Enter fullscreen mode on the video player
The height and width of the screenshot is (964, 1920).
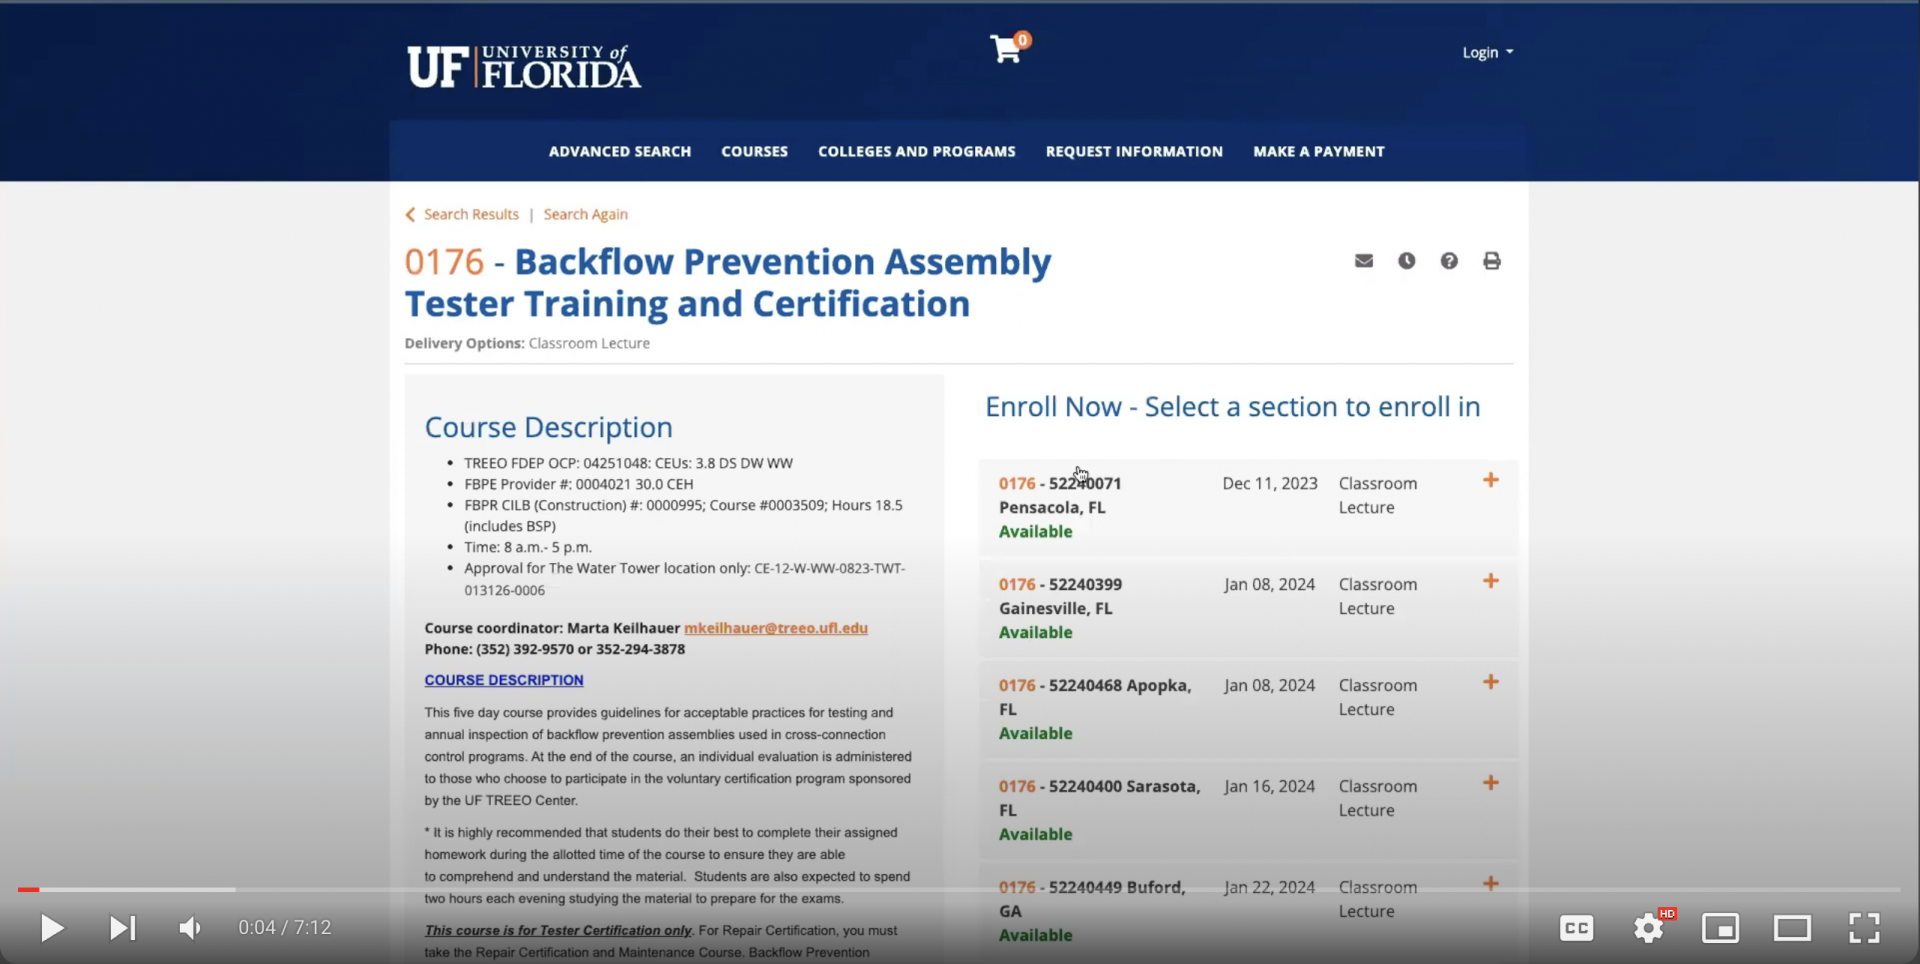tap(1864, 928)
